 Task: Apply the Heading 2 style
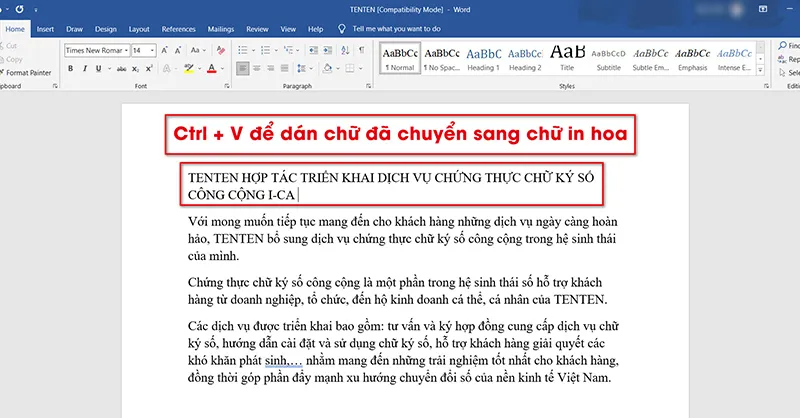(x=525, y=58)
